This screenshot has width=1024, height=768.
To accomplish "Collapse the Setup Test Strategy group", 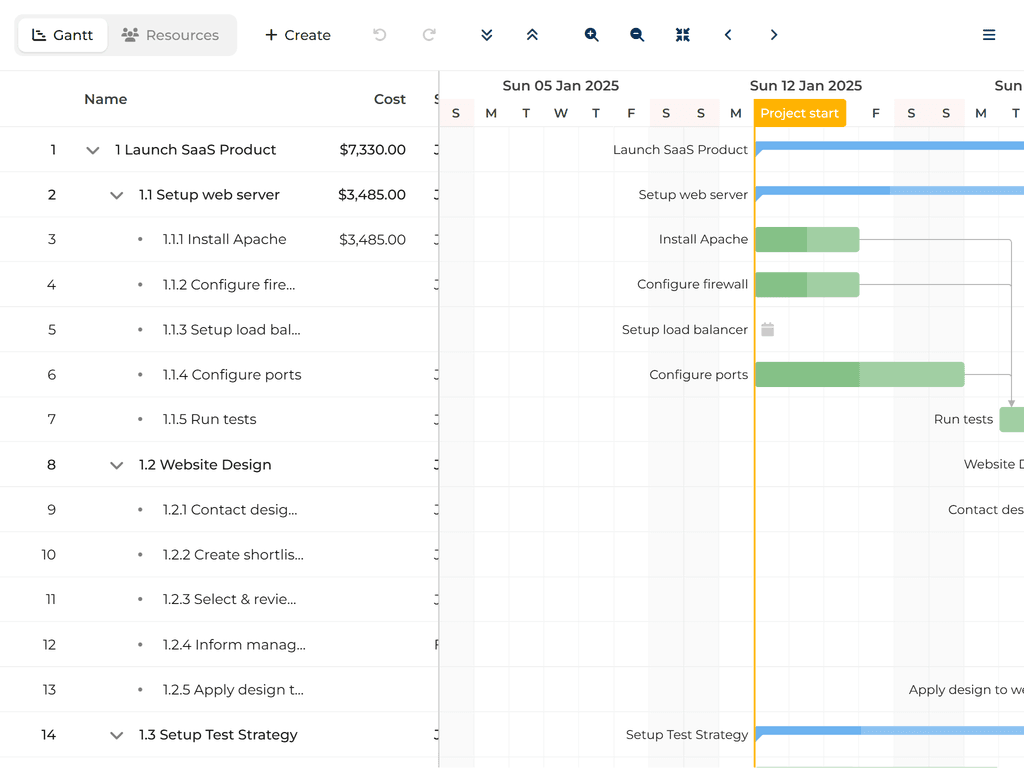I will click(x=117, y=735).
